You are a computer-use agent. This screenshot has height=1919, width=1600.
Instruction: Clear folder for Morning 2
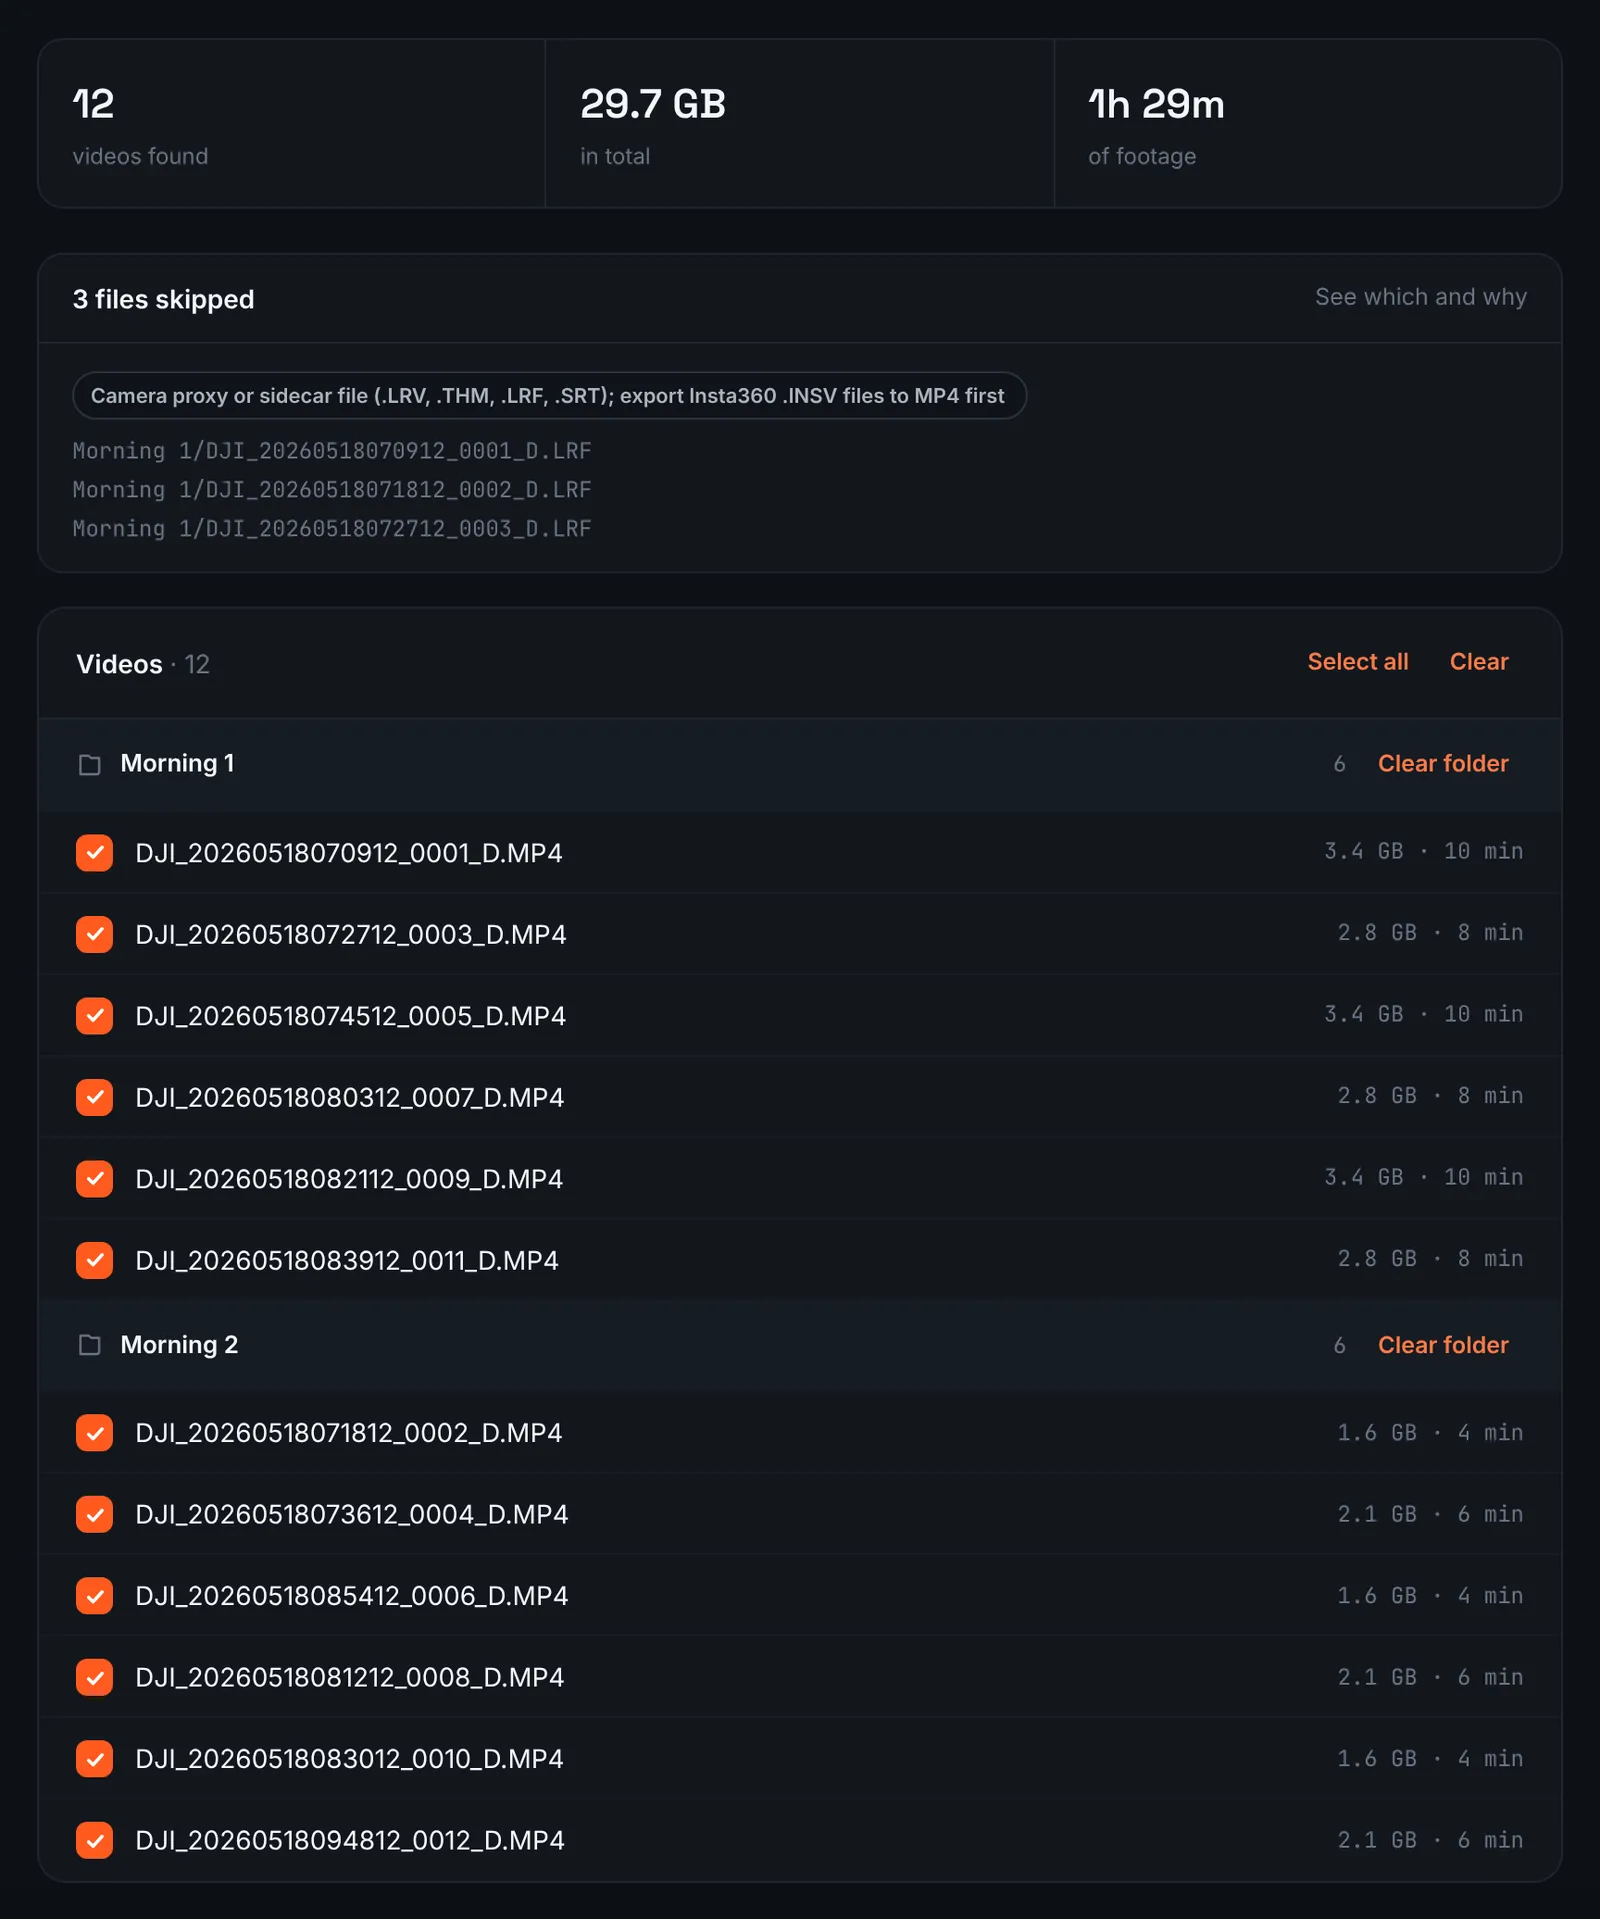(1443, 1345)
